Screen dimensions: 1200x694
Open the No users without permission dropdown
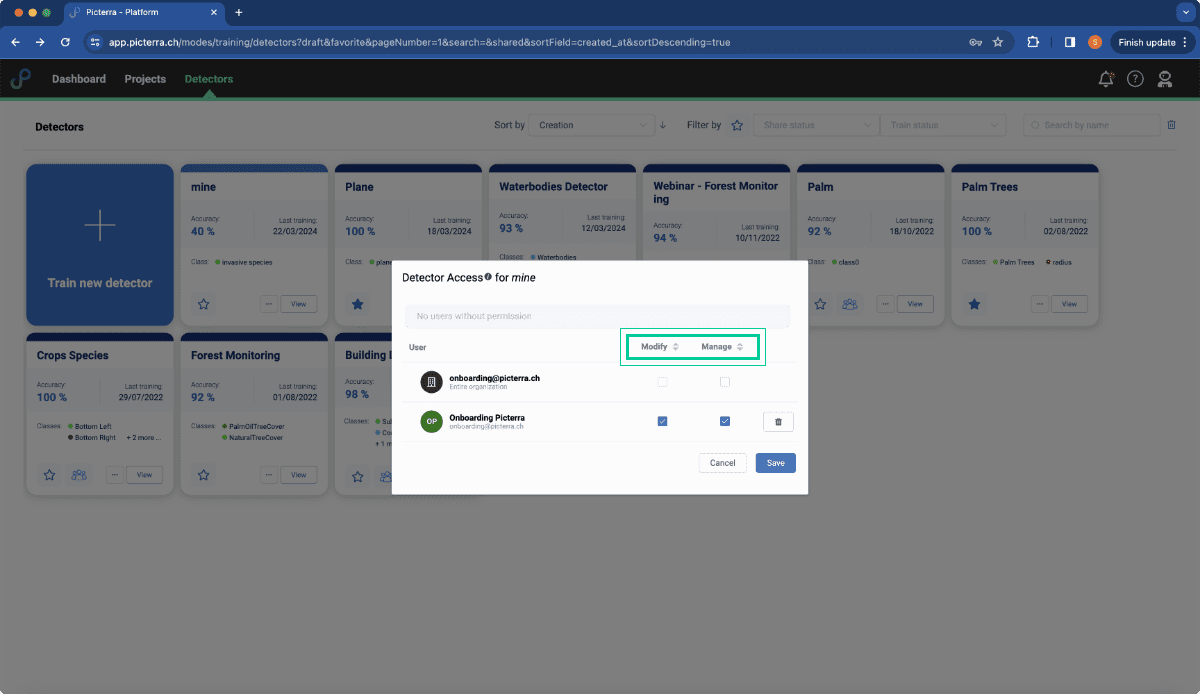[597, 316]
